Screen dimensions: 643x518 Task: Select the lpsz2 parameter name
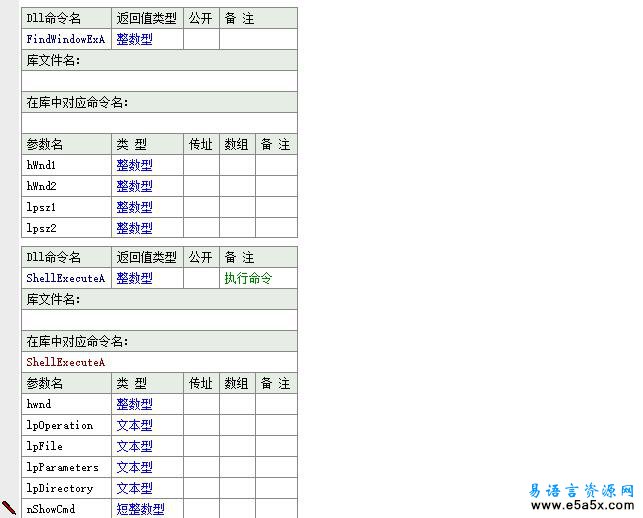tap(41, 228)
